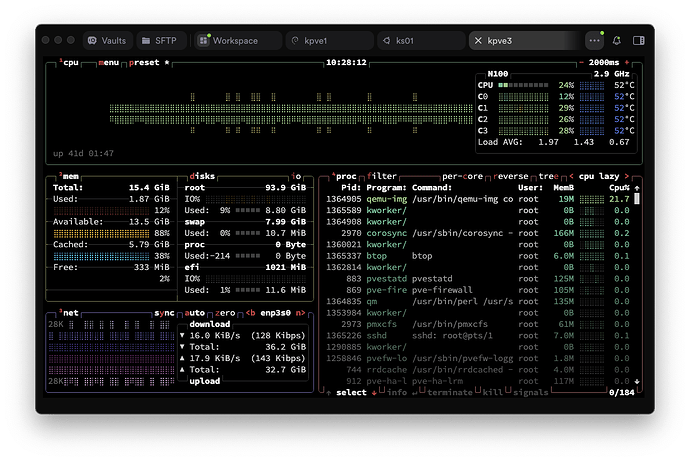Click the Vaults icon in tab bar
Image resolution: width=690 pixels, height=460 pixels.
(92, 40)
